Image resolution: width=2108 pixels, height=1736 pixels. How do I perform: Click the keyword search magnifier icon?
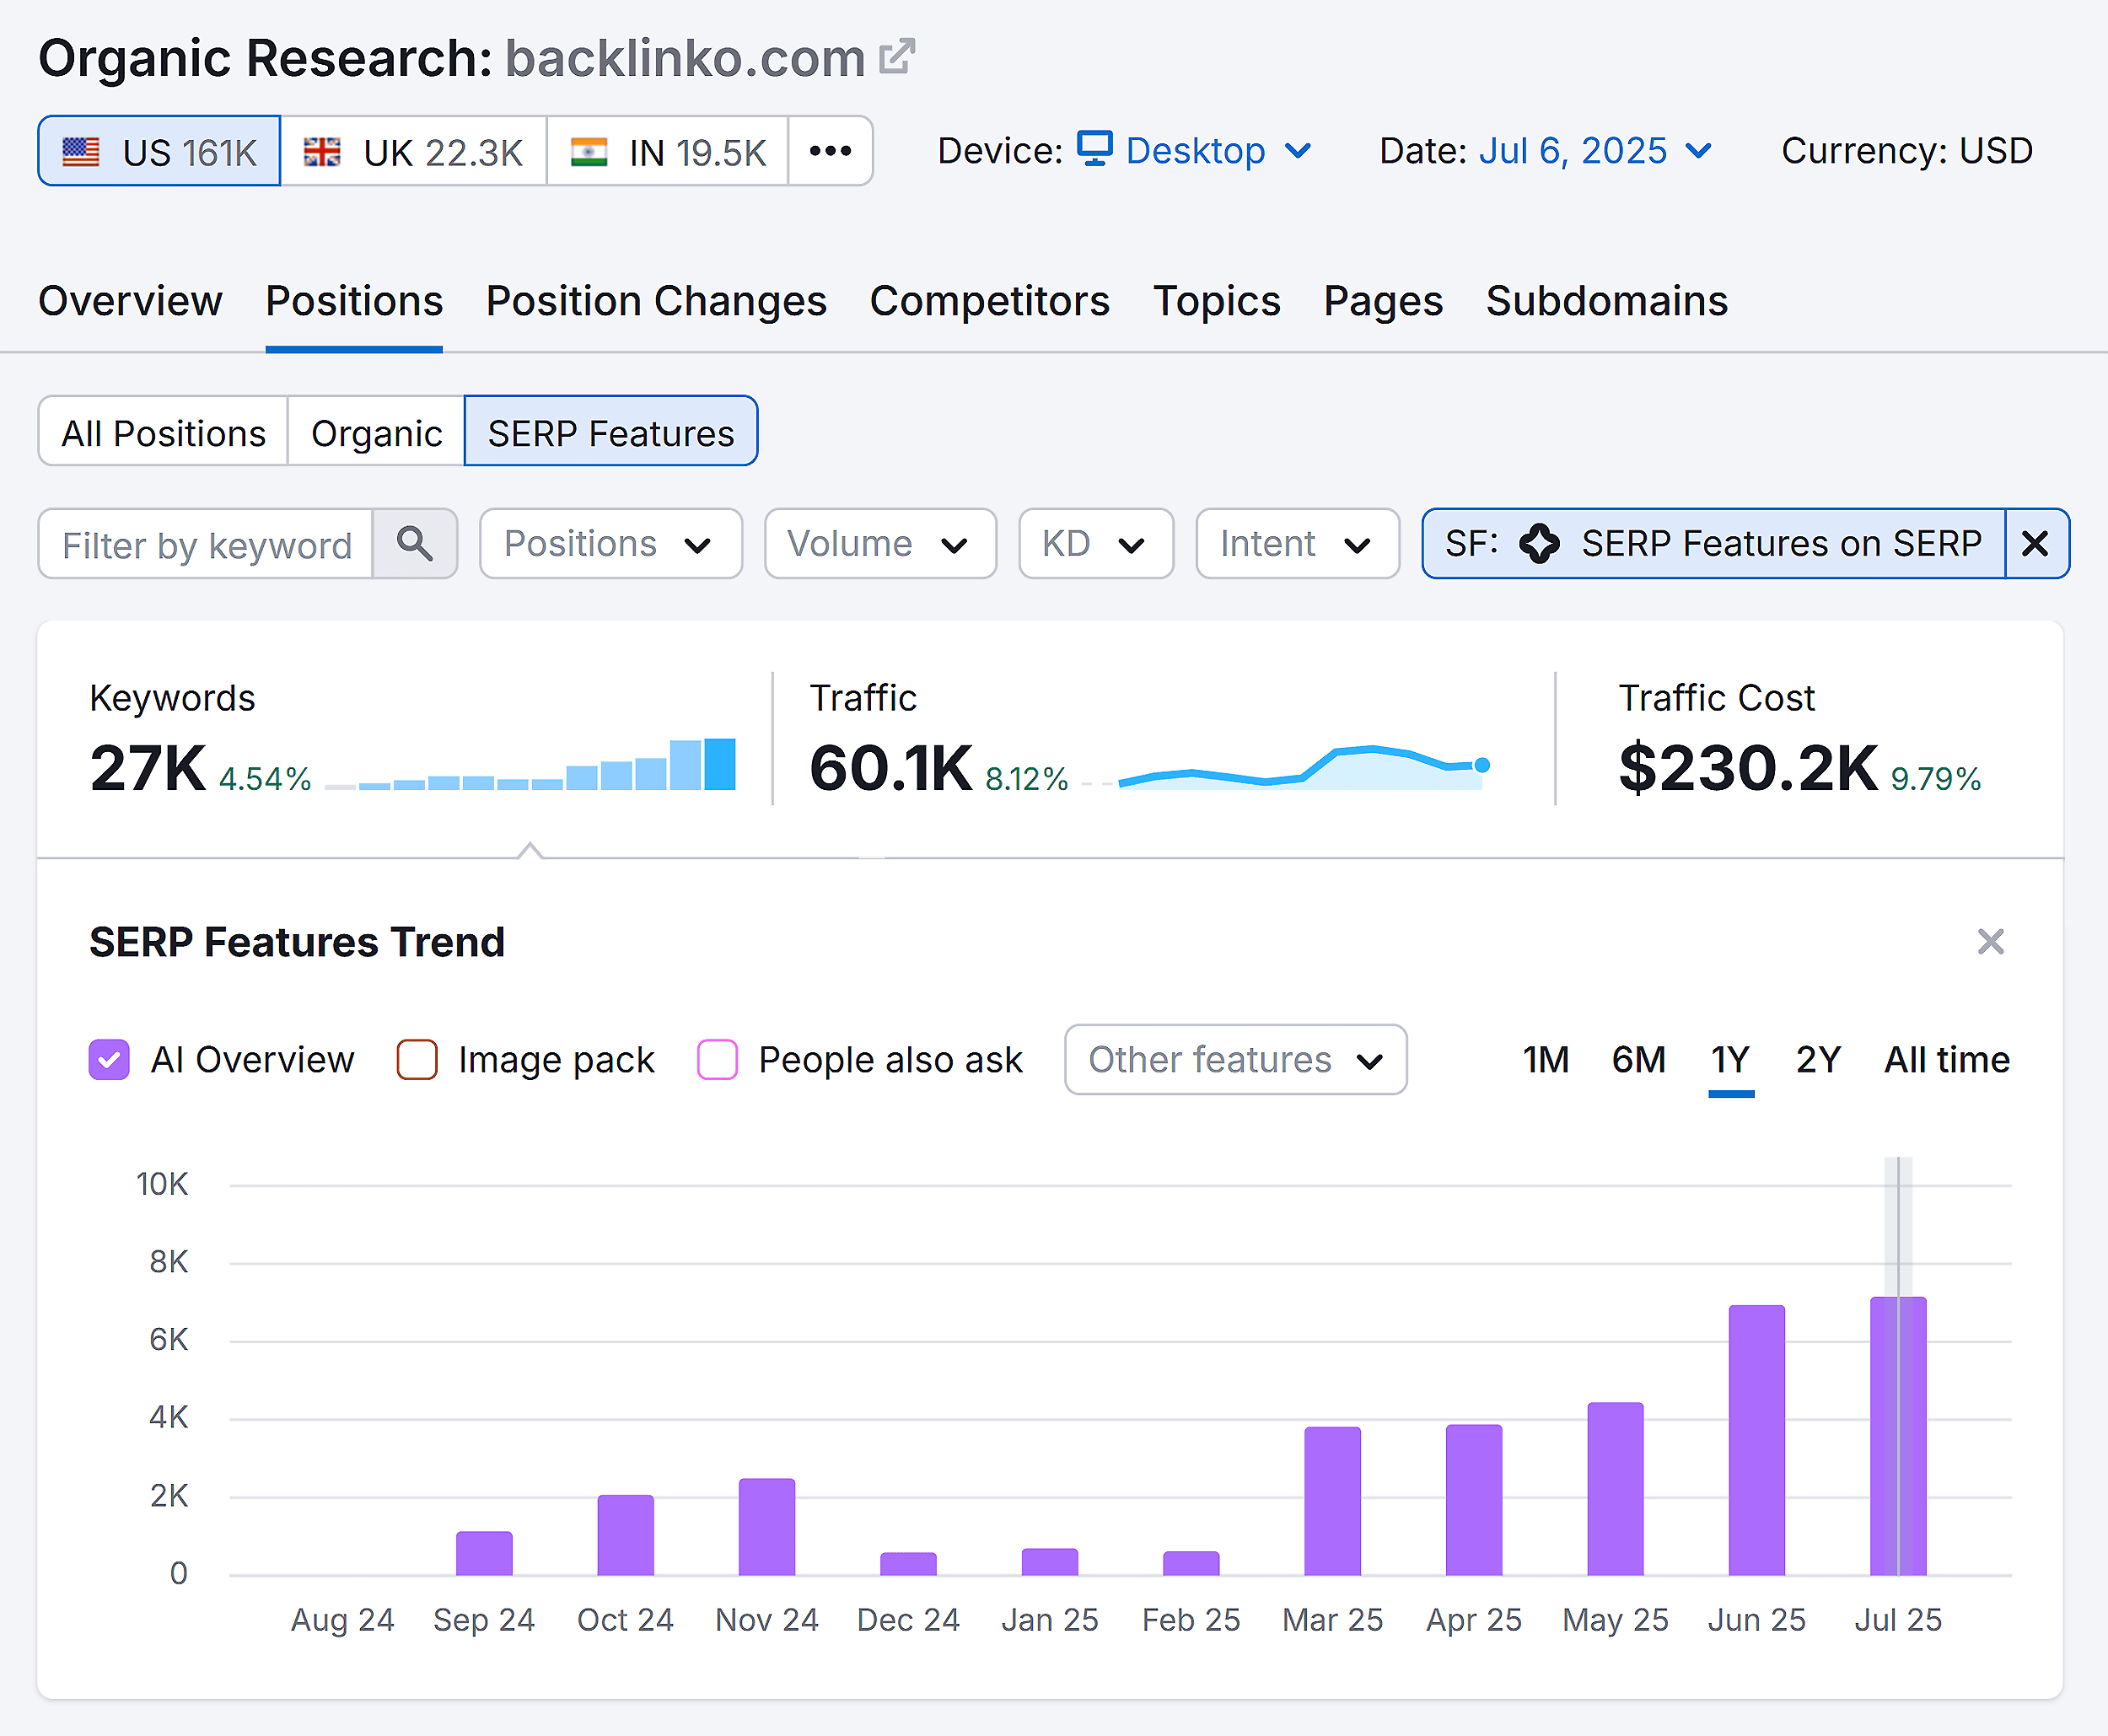pos(414,544)
